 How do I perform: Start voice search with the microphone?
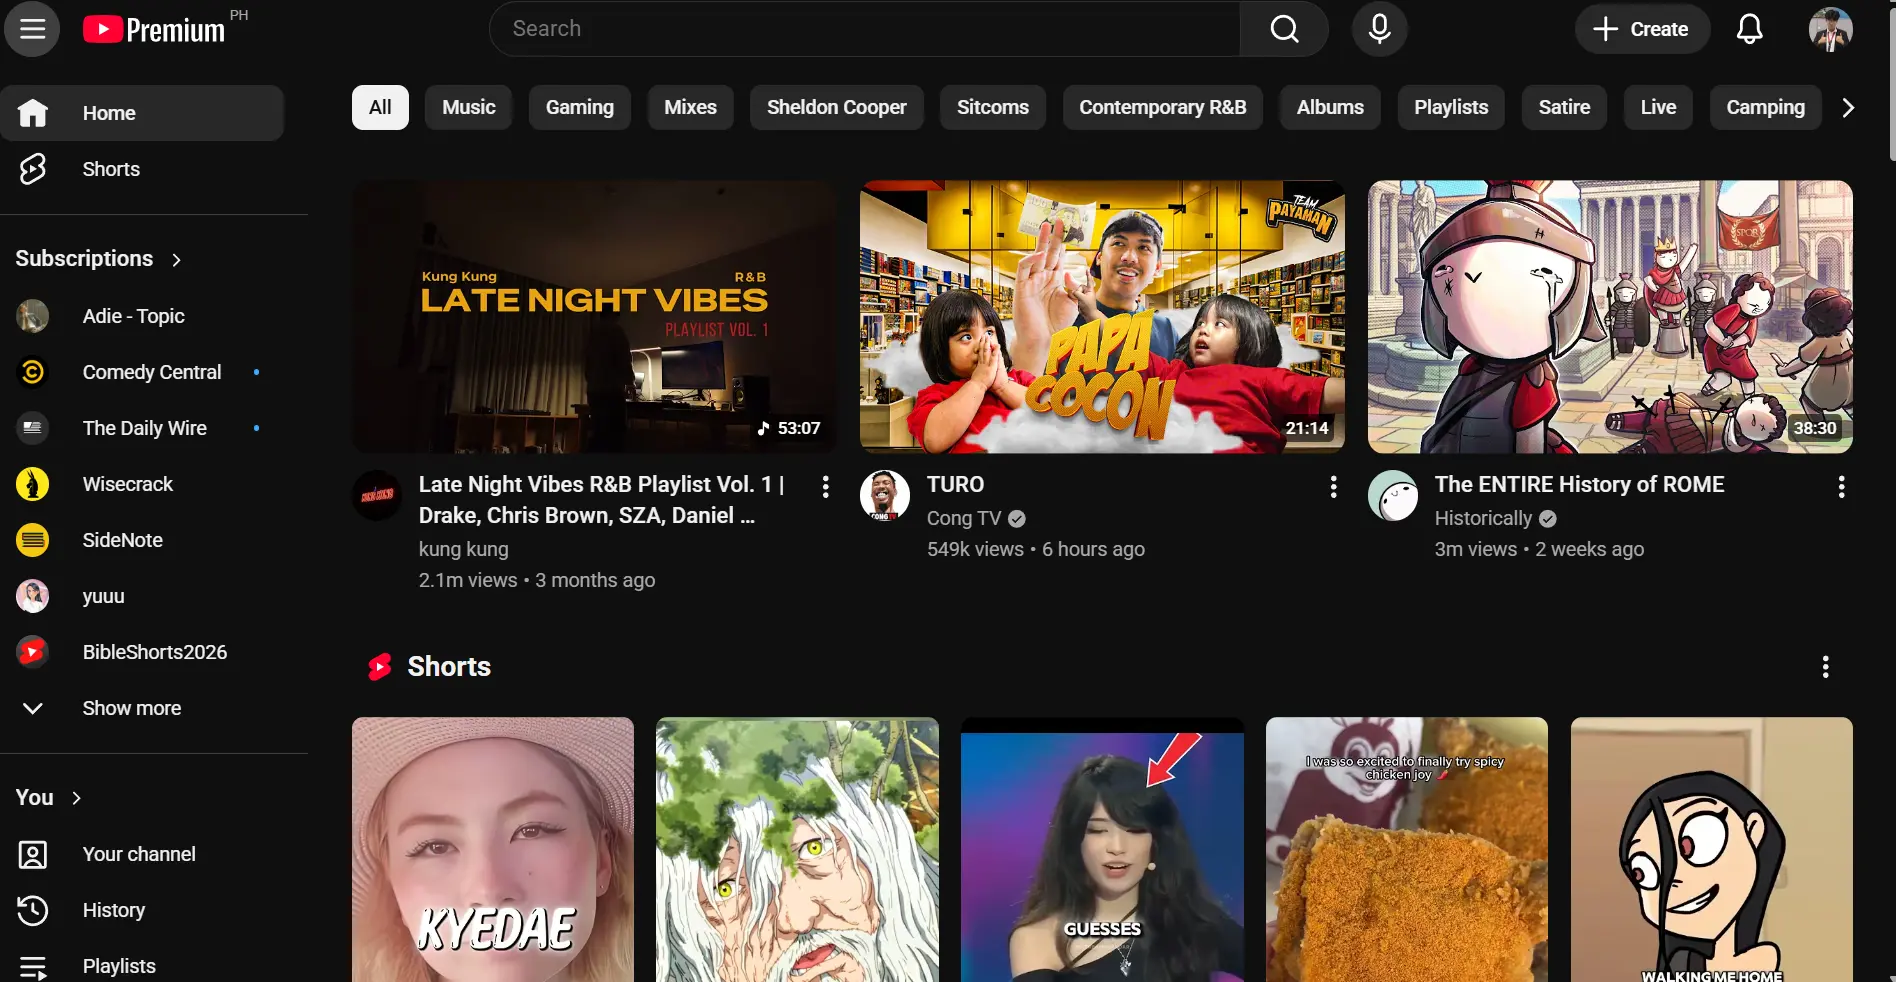tap(1380, 29)
